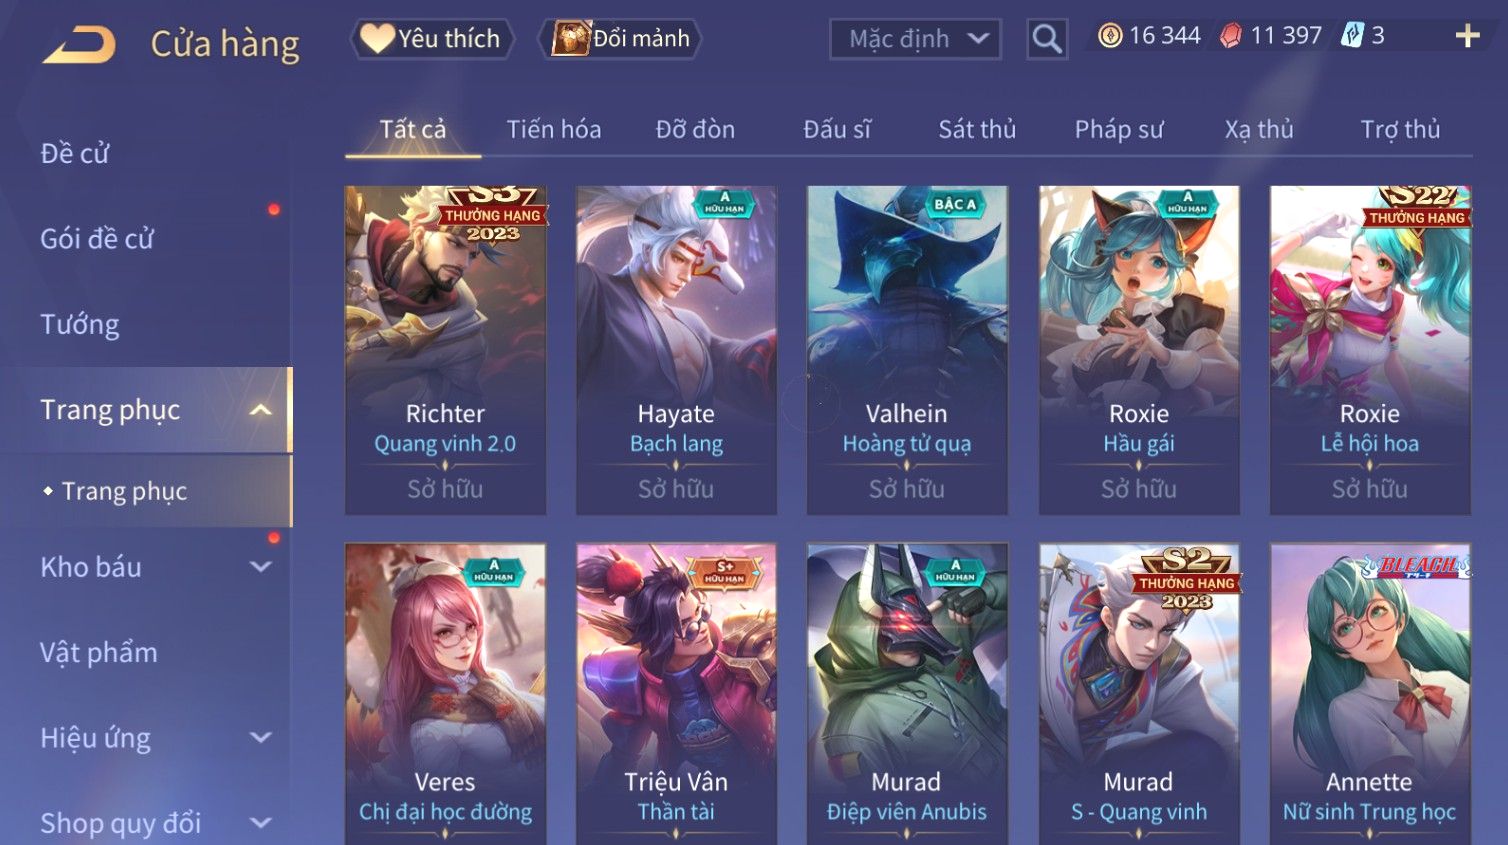Screen dimensions: 1508x845
Task: Tap the golden back arrow icon
Action: (79, 44)
